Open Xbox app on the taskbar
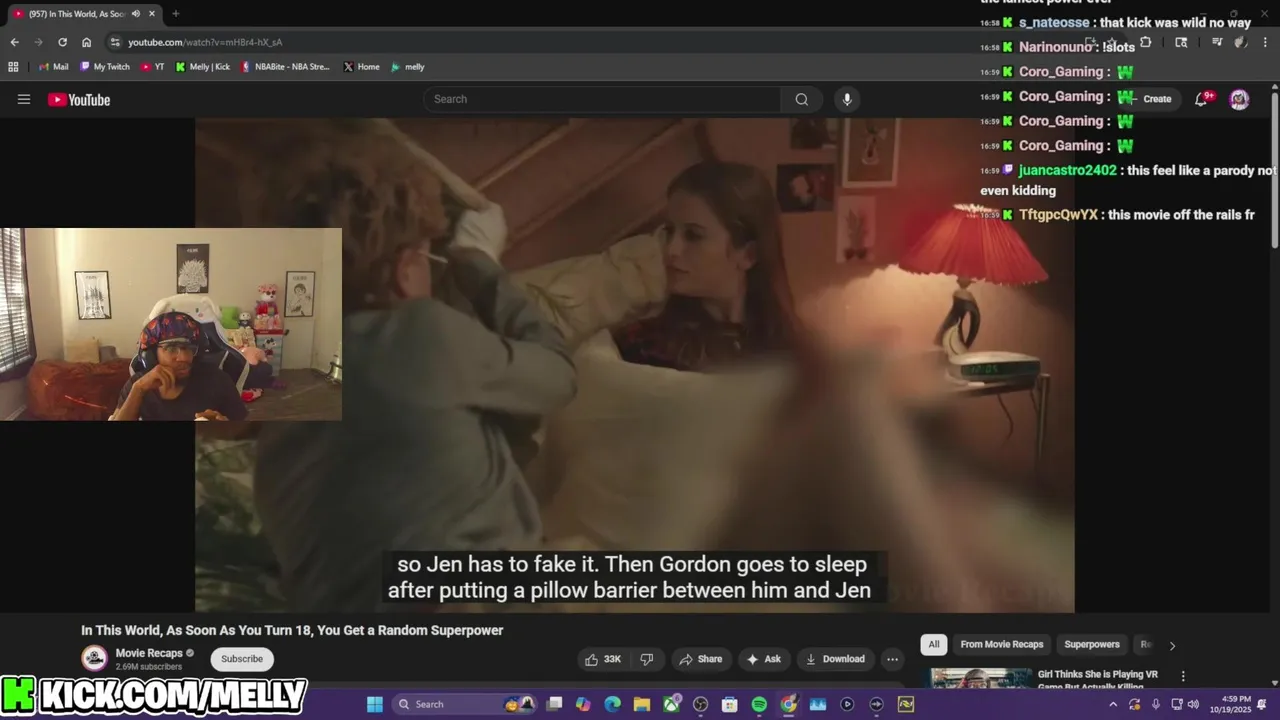Viewport: 1280px width, 720px height. click(x=671, y=704)
